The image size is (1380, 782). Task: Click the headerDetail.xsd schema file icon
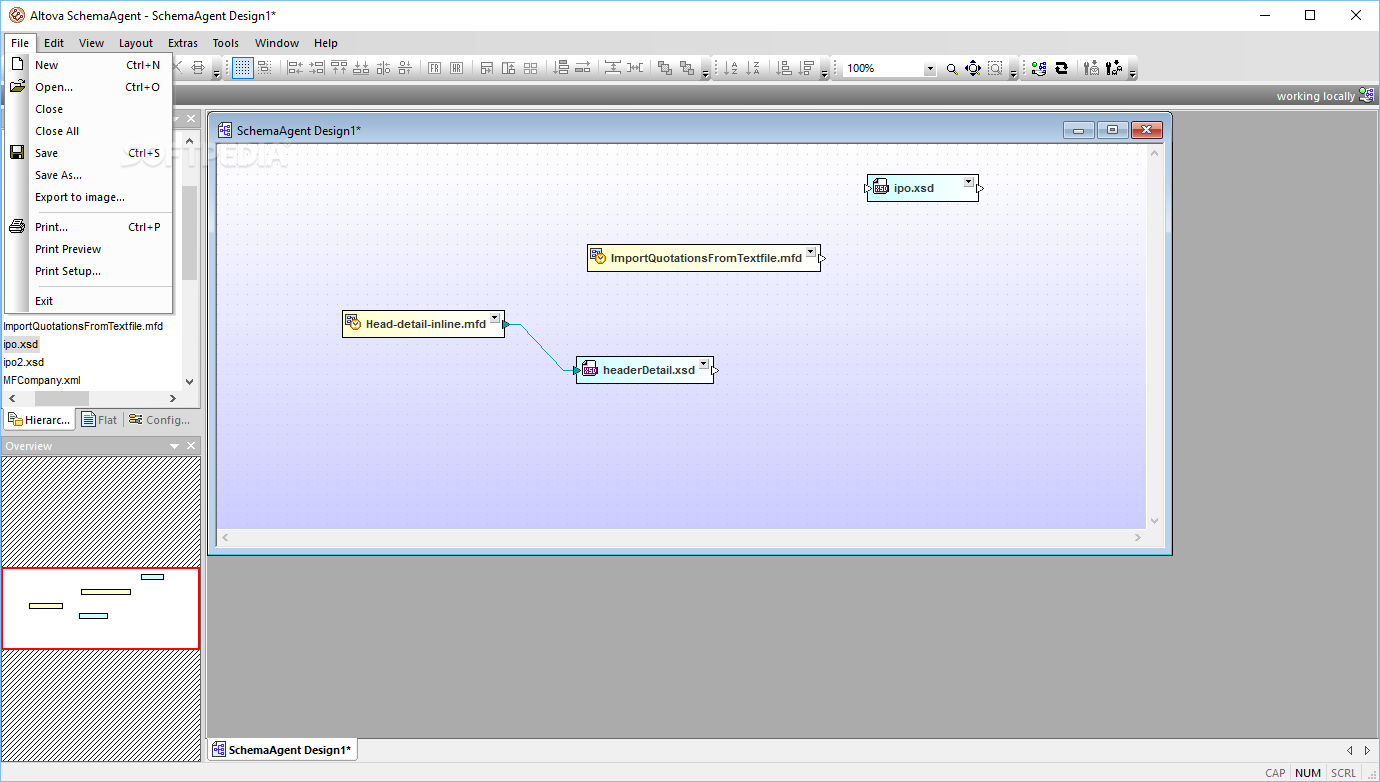click(x=590, y=369)
